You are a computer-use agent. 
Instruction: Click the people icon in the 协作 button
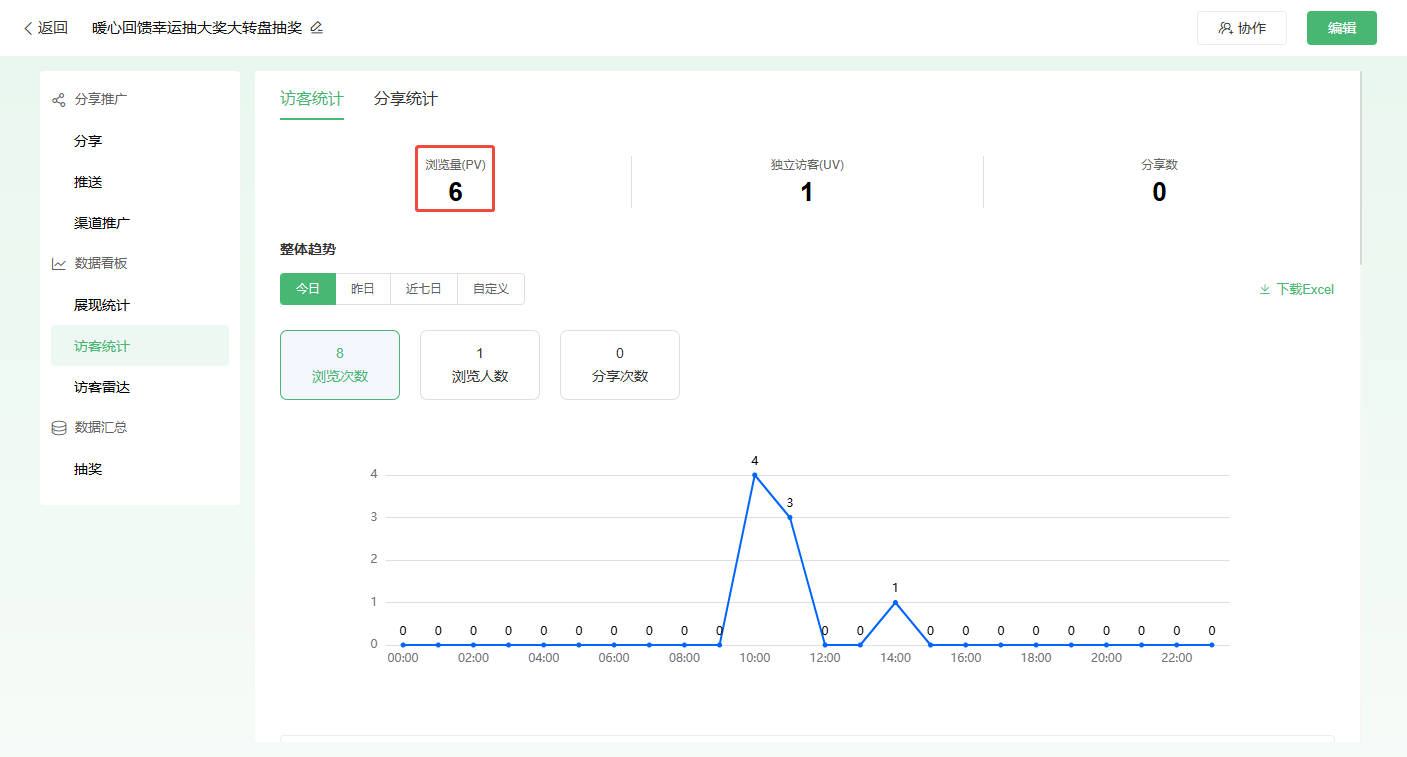click(x=1225, y=28)
